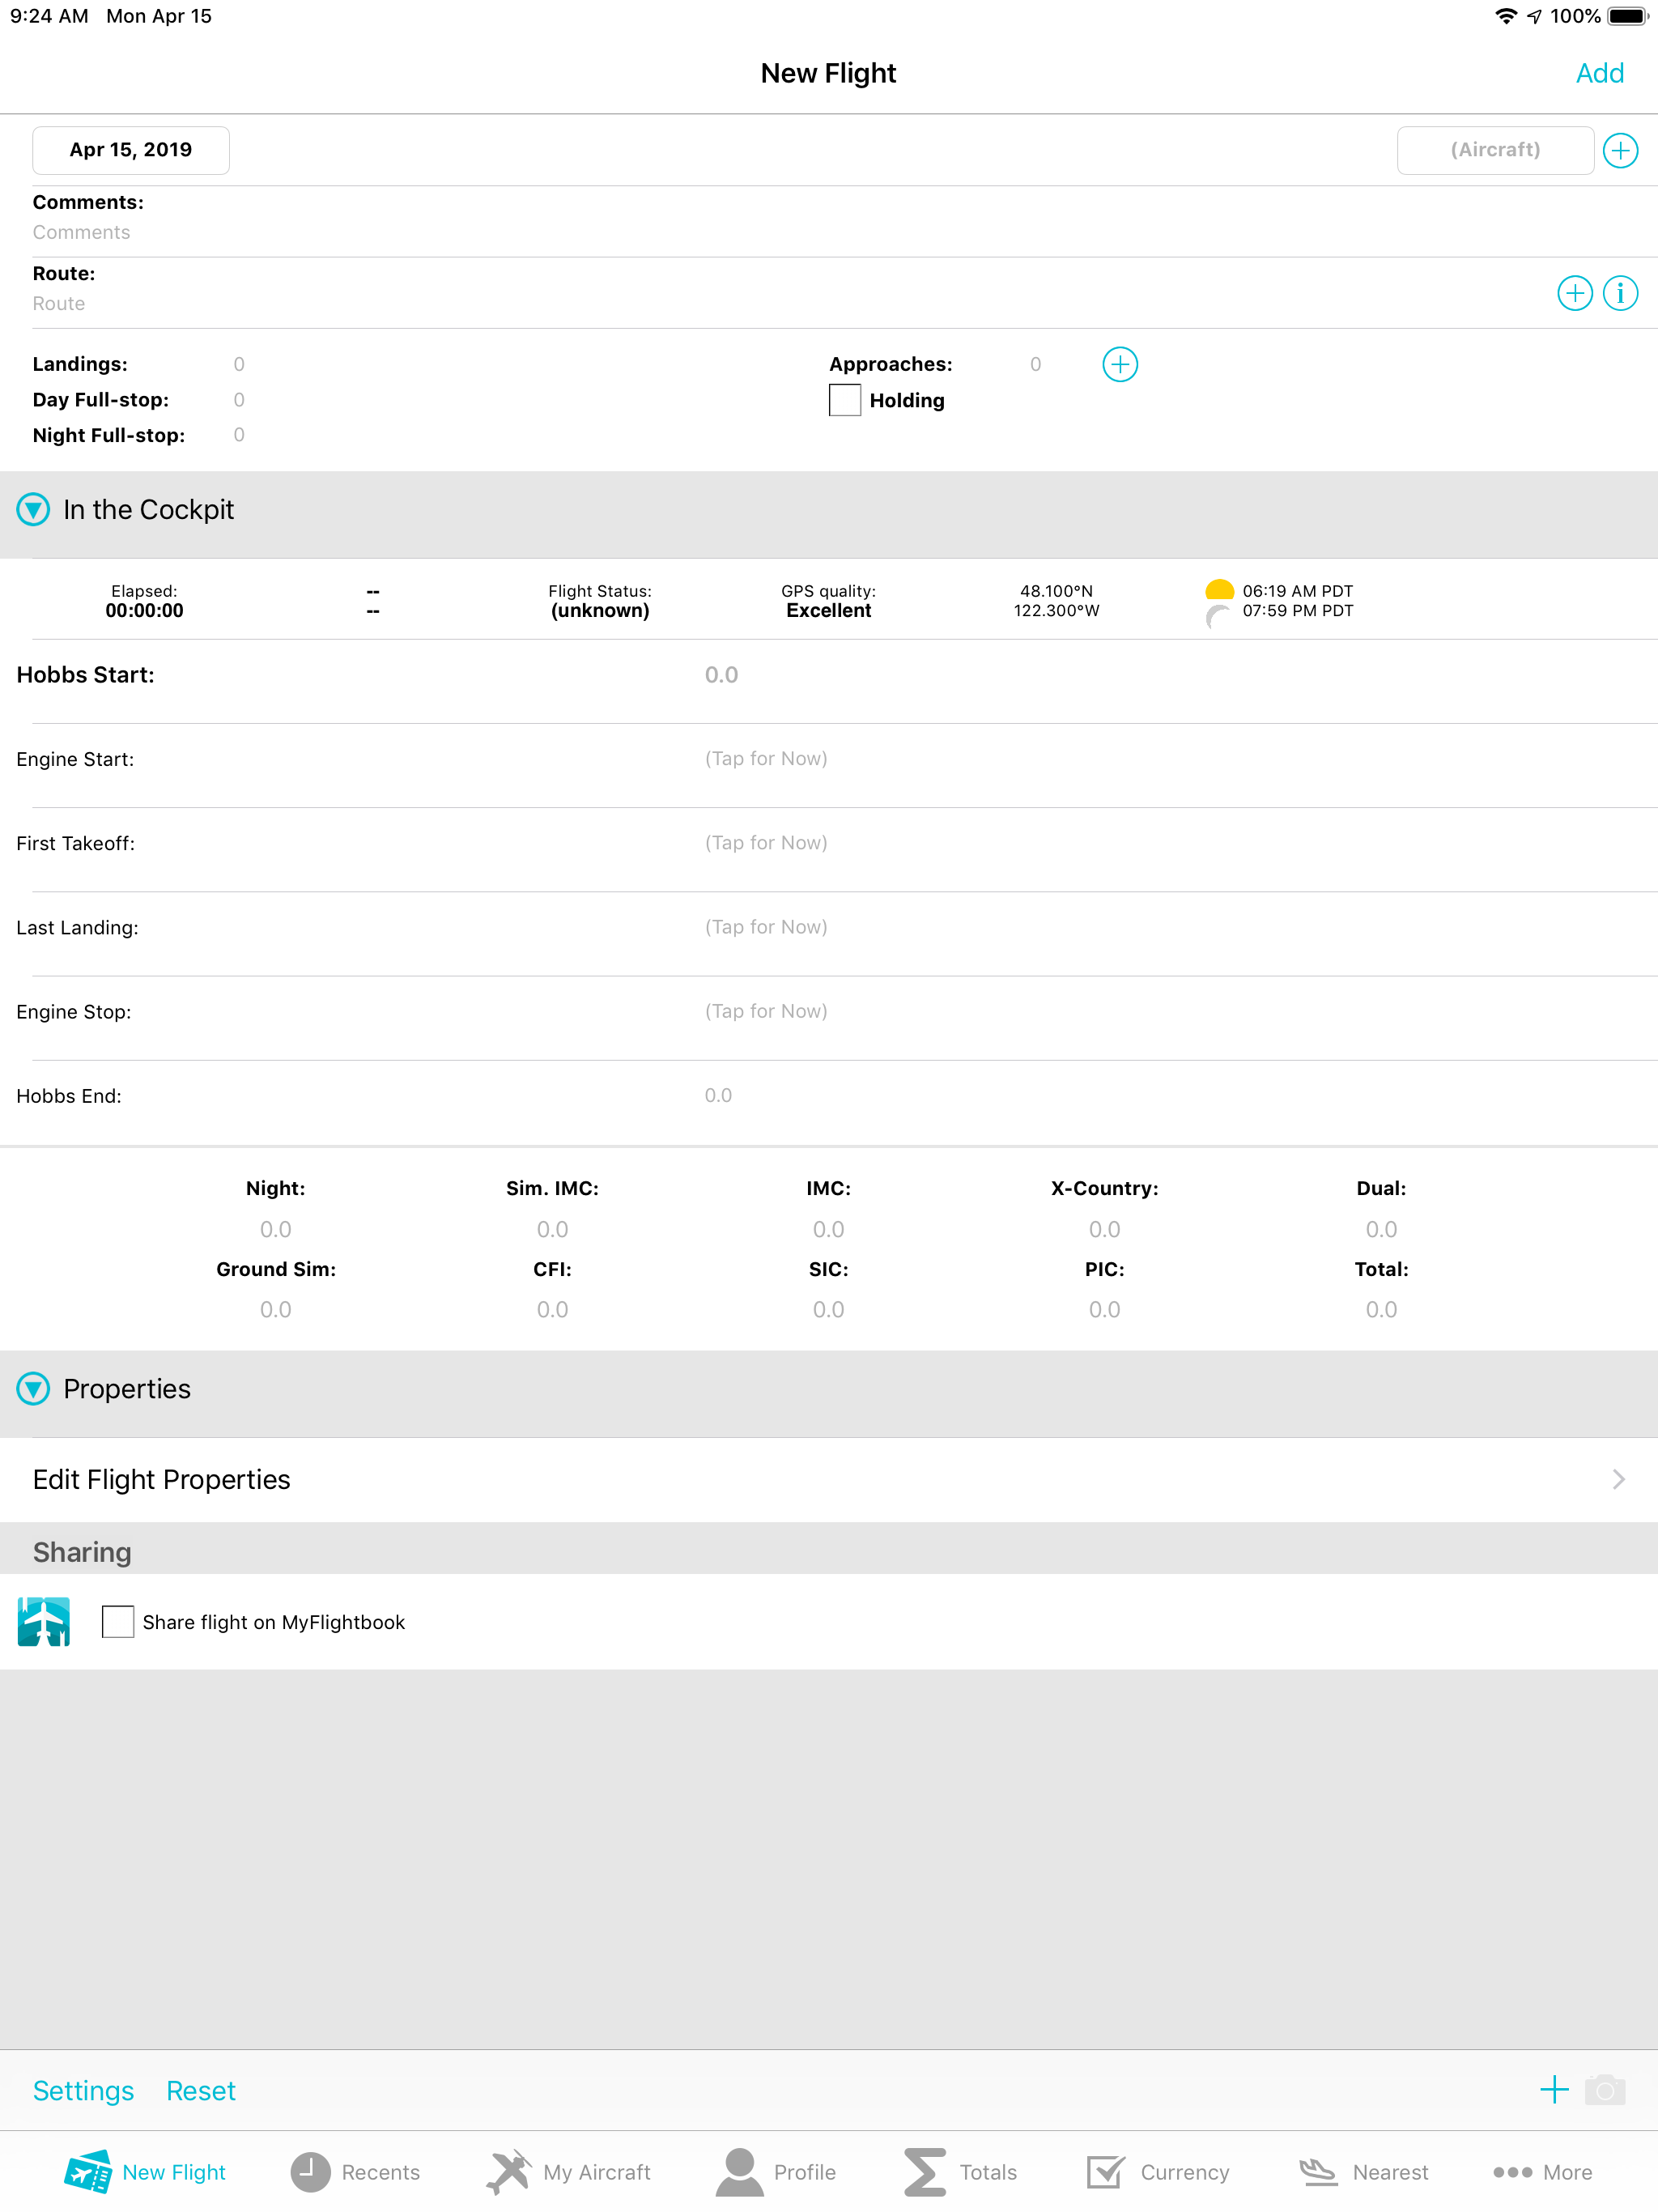Open the Currency tab

[x=1158, y=2171]
